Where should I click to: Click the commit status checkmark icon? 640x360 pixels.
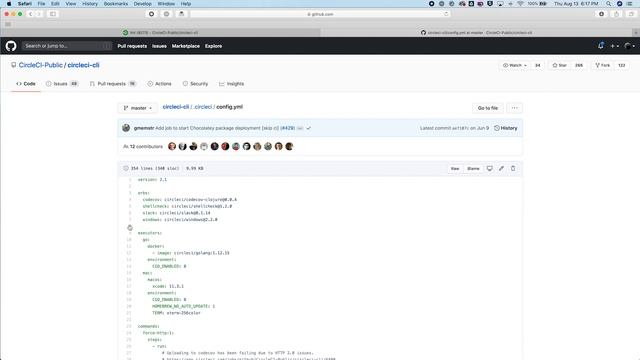click(x=309, y=128)
